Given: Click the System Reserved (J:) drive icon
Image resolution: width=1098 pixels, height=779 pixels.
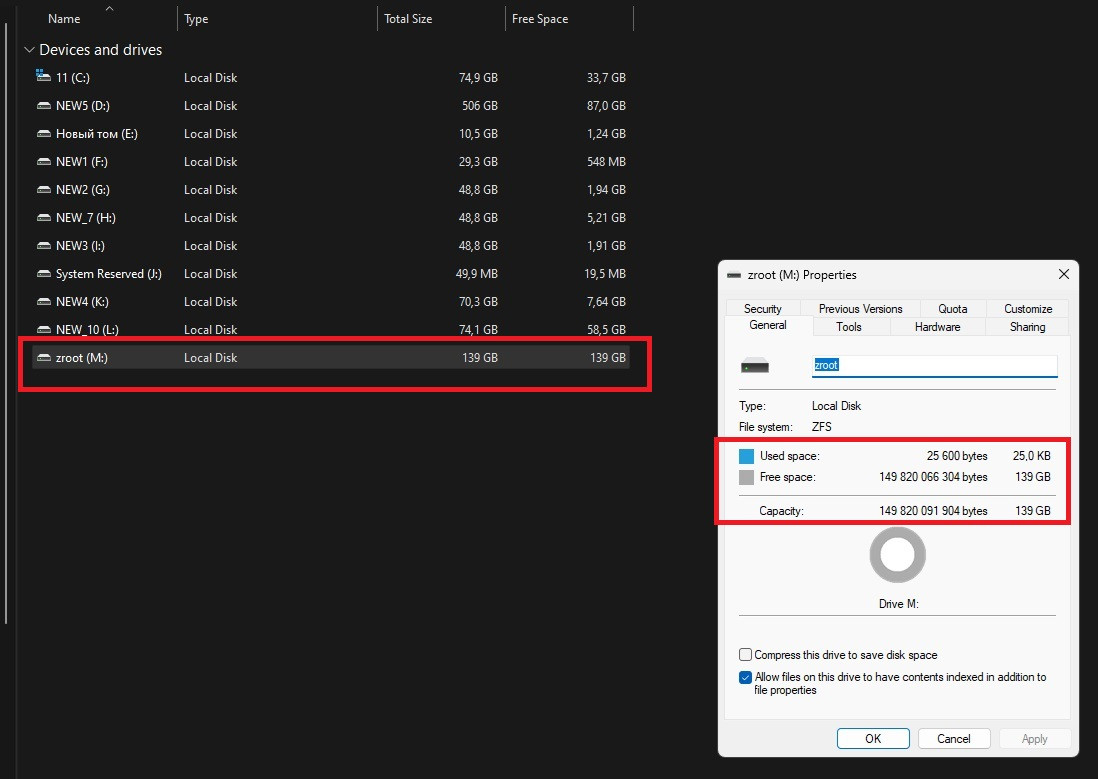Looking at the screenshot, I should (x=43, y=274).
